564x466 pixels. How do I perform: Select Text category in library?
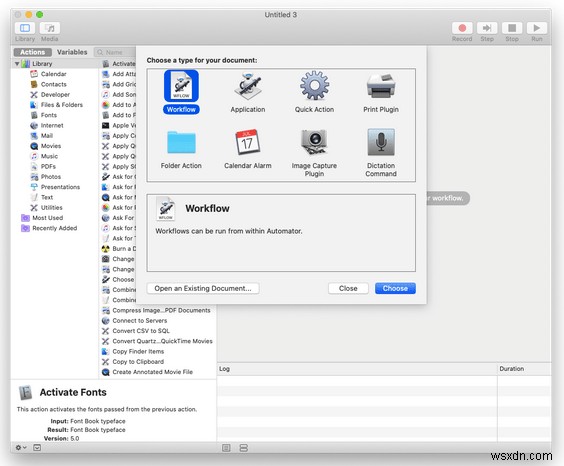click(x=47, y=197)
